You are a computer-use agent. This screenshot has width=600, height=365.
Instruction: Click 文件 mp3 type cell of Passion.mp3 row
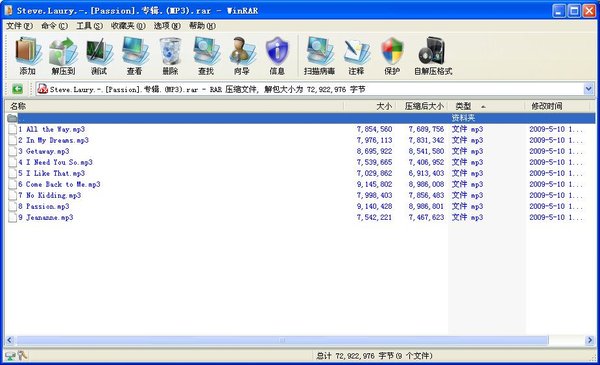pos(467,206)
